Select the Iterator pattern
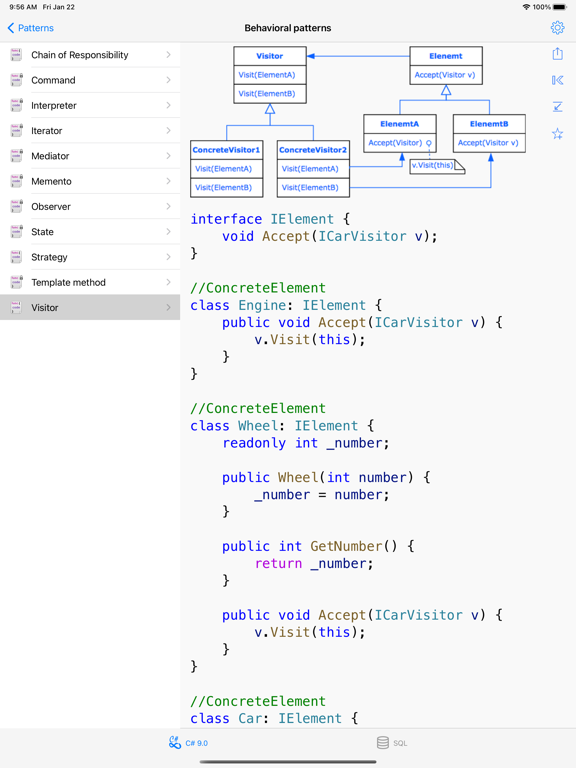 pyautogui.click(x=90, y=131)
